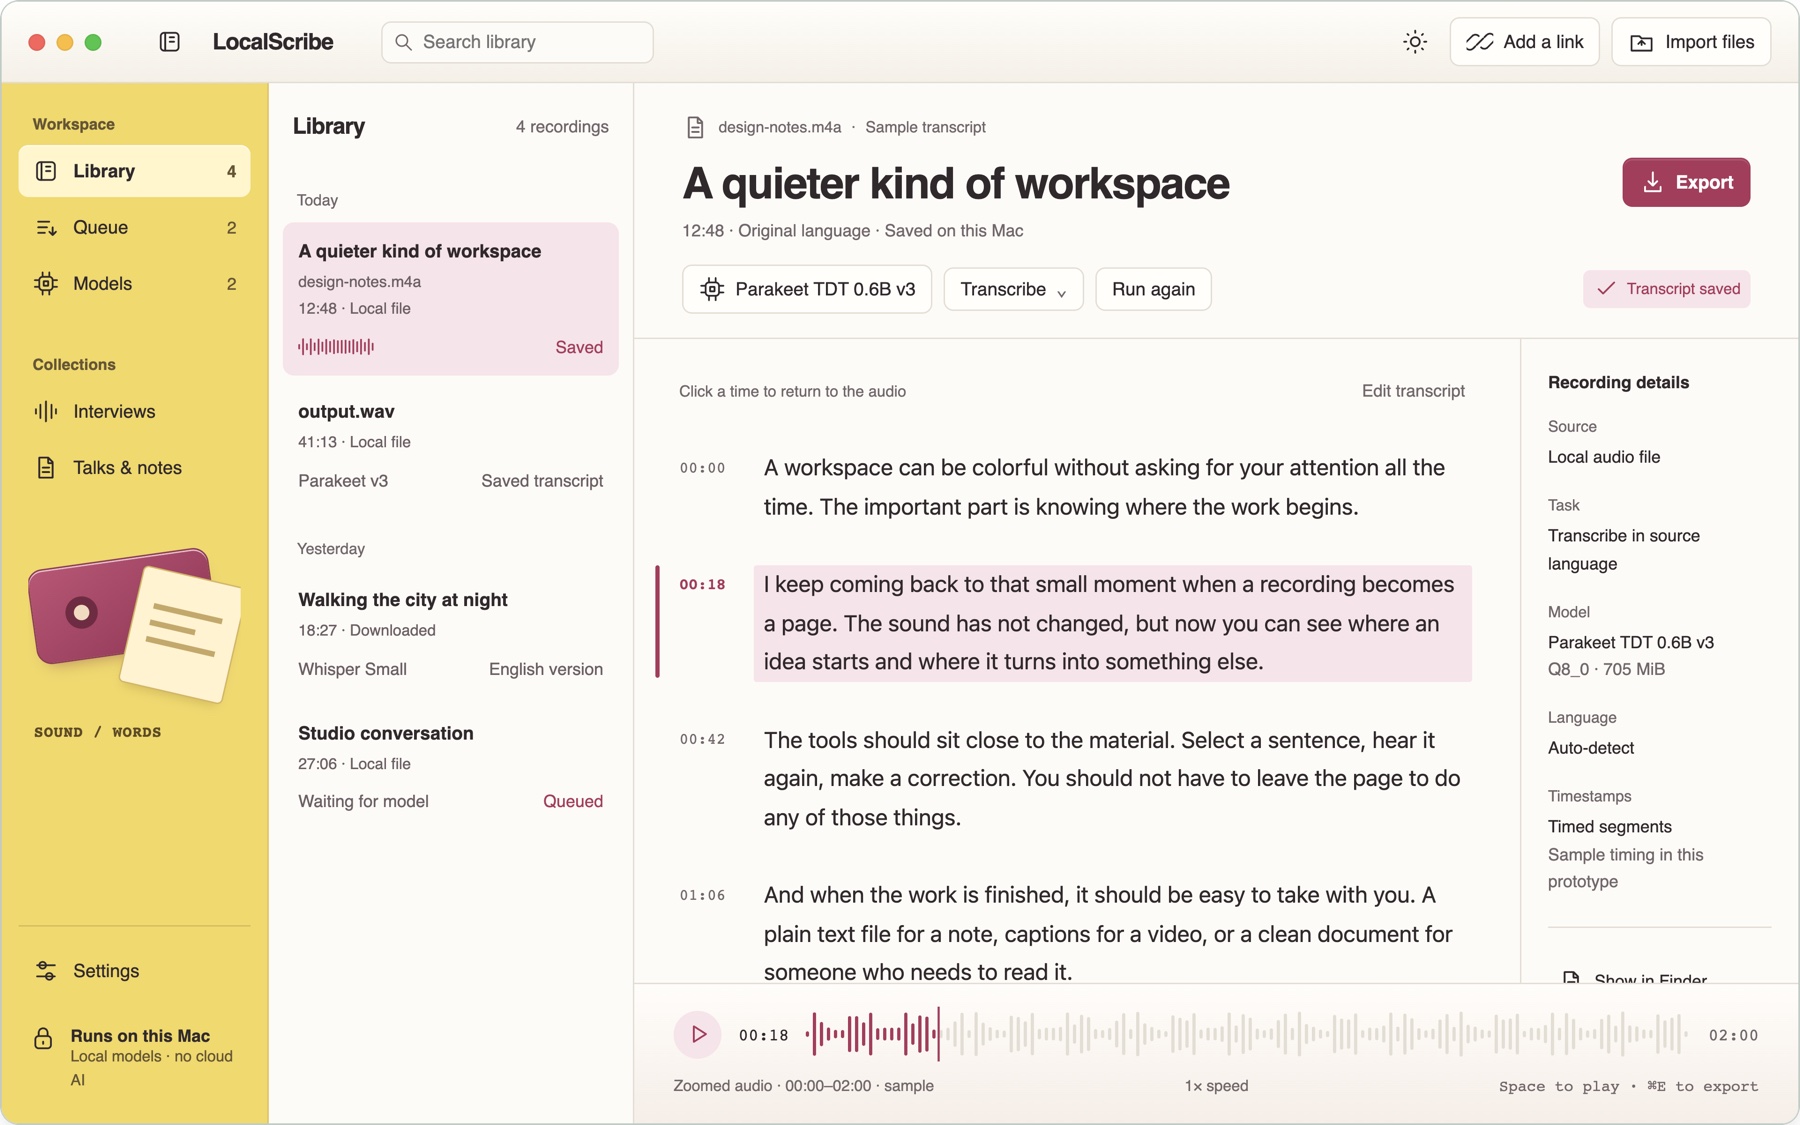Click the Run again button

click(x=1153, y=289)
